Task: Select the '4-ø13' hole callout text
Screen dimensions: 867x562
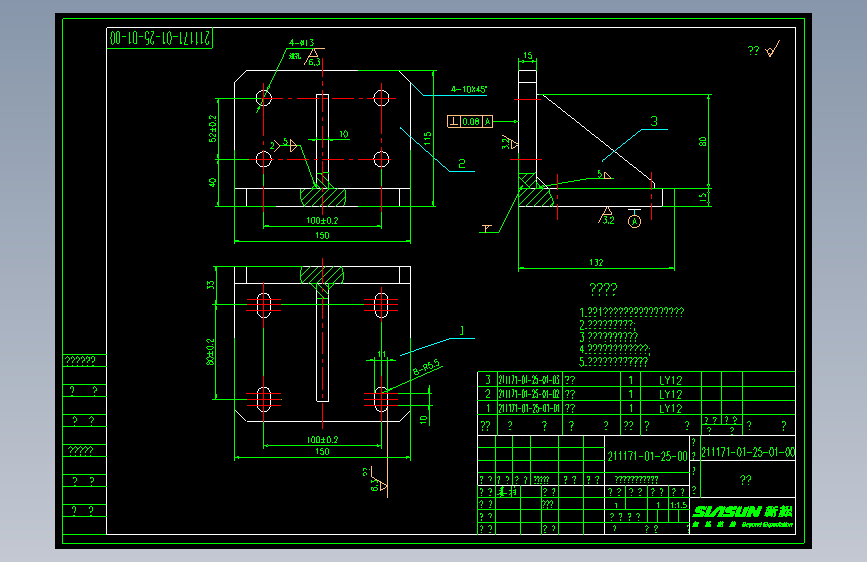Action: coord(301,43)
